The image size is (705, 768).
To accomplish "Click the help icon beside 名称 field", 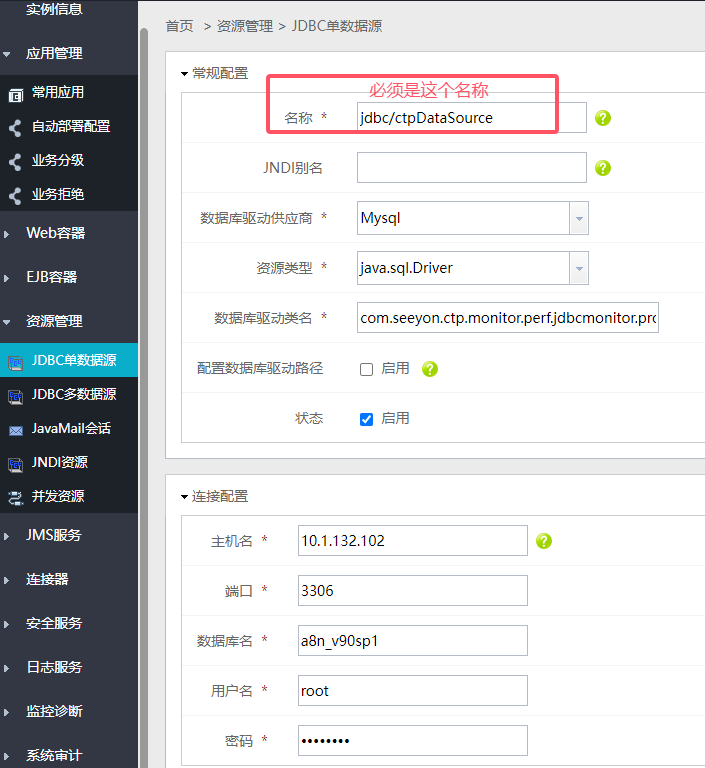I will (603, 118).
